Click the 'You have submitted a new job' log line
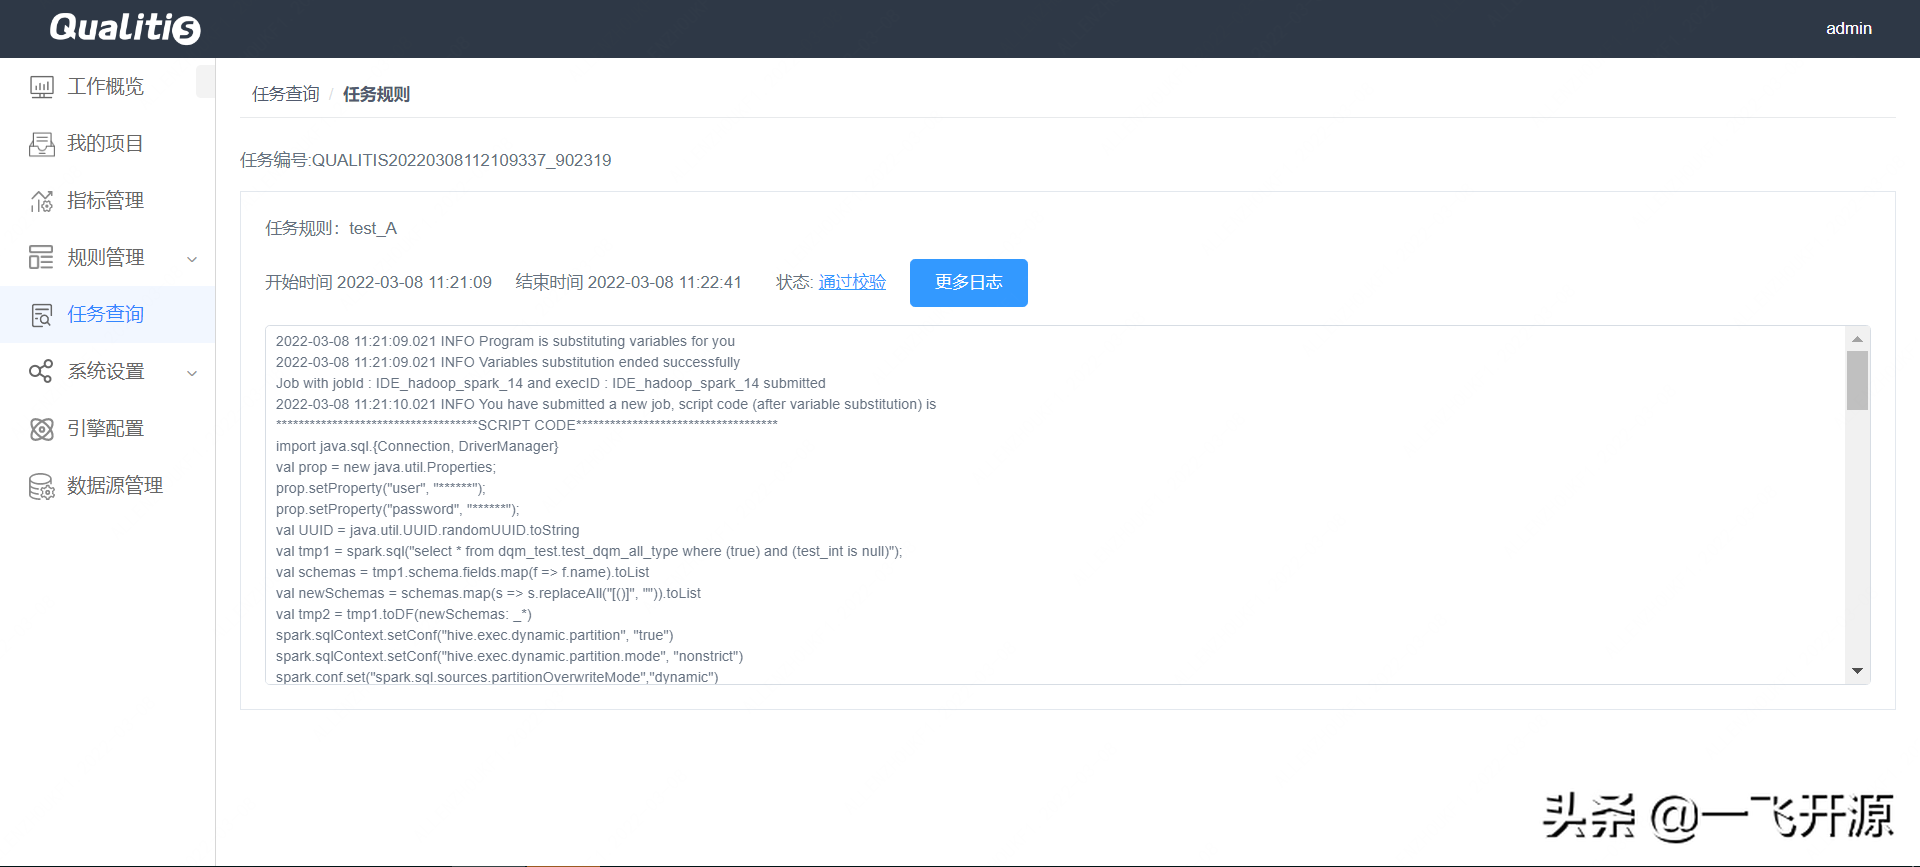 tap(606, 404)
